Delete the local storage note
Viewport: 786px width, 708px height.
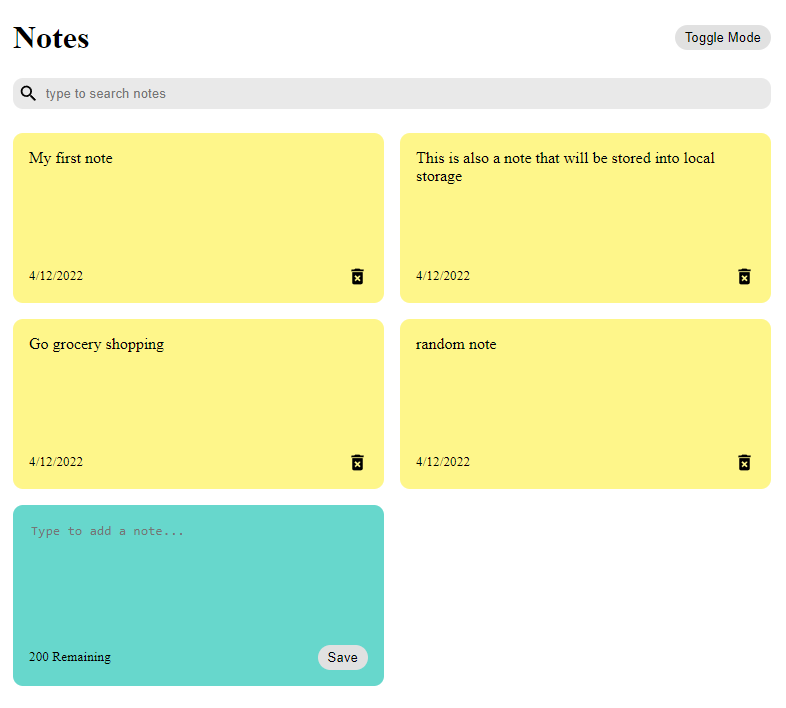tap(744, 276)
